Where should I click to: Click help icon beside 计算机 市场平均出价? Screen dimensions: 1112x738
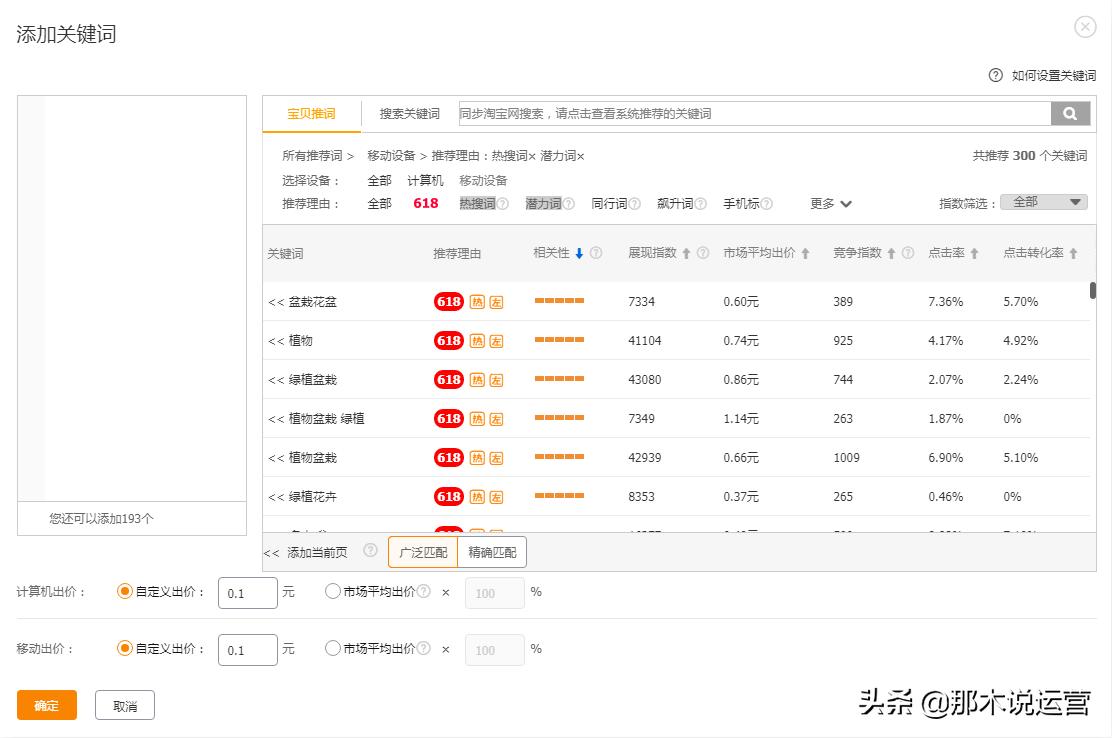(424, 591)
